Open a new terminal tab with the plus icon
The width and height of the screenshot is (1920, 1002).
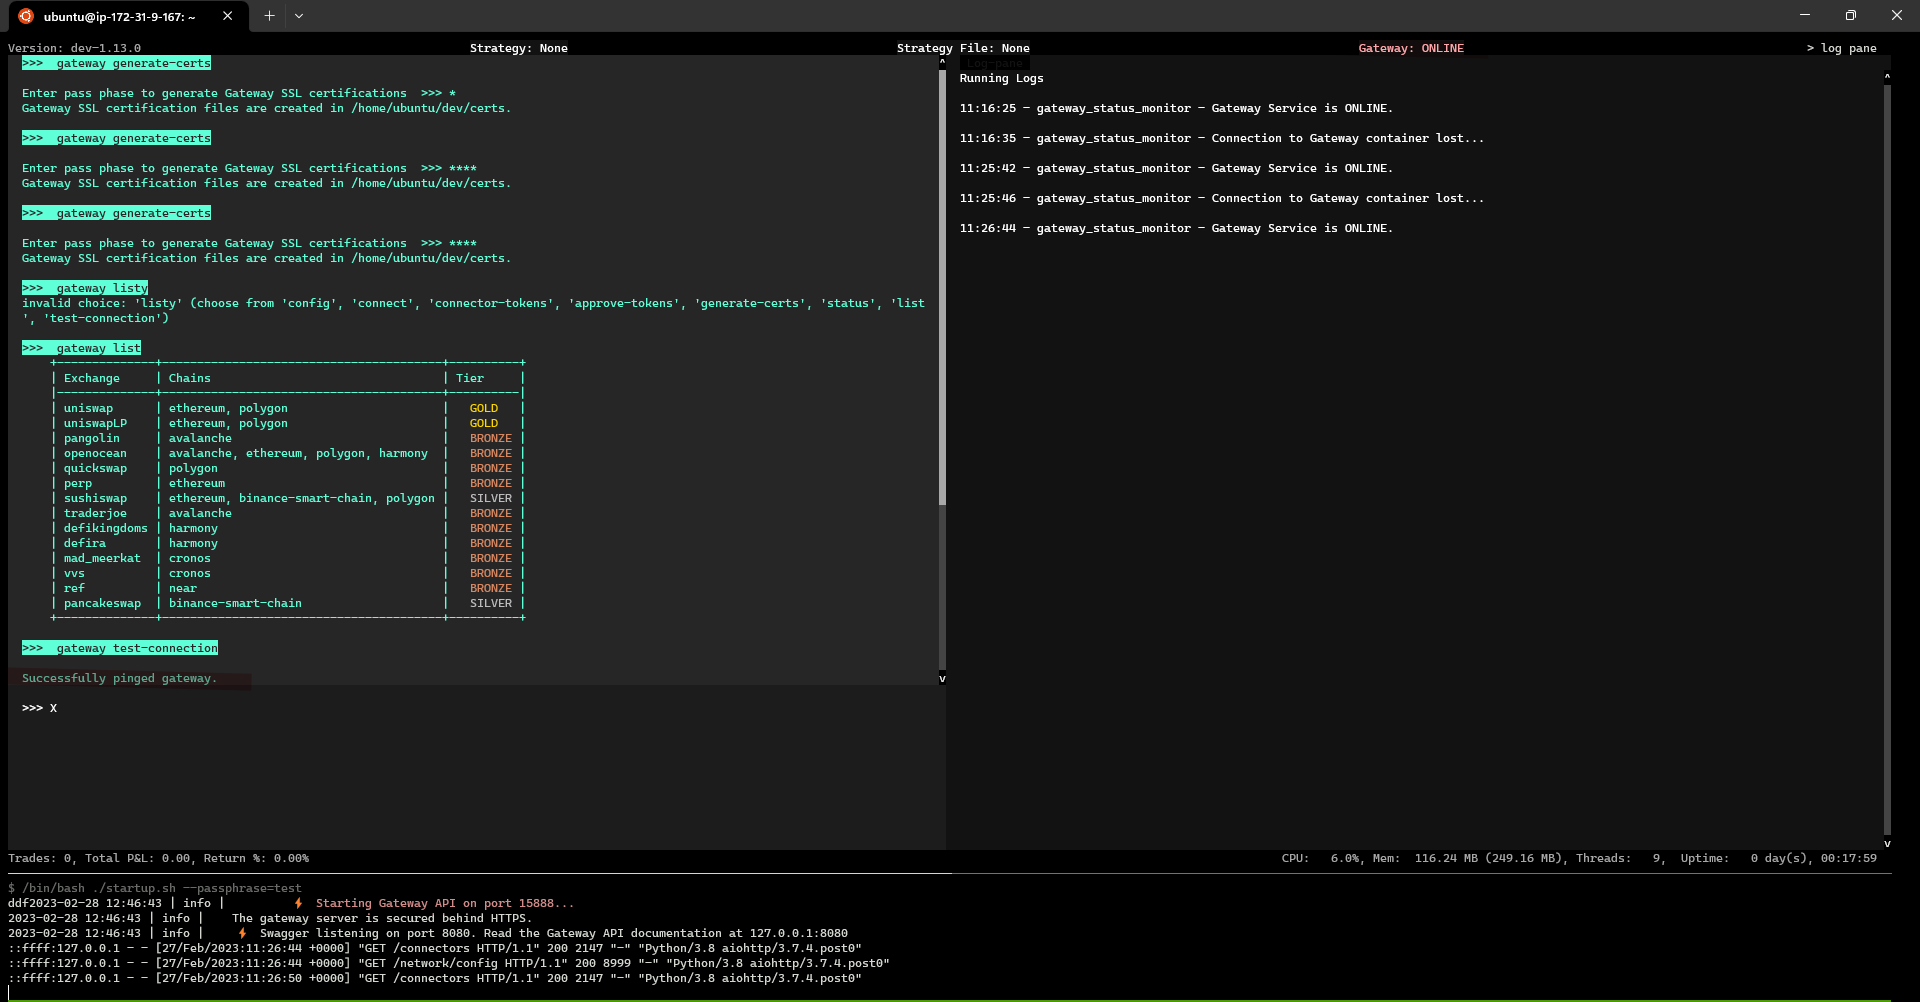click(x=268, y=16)
